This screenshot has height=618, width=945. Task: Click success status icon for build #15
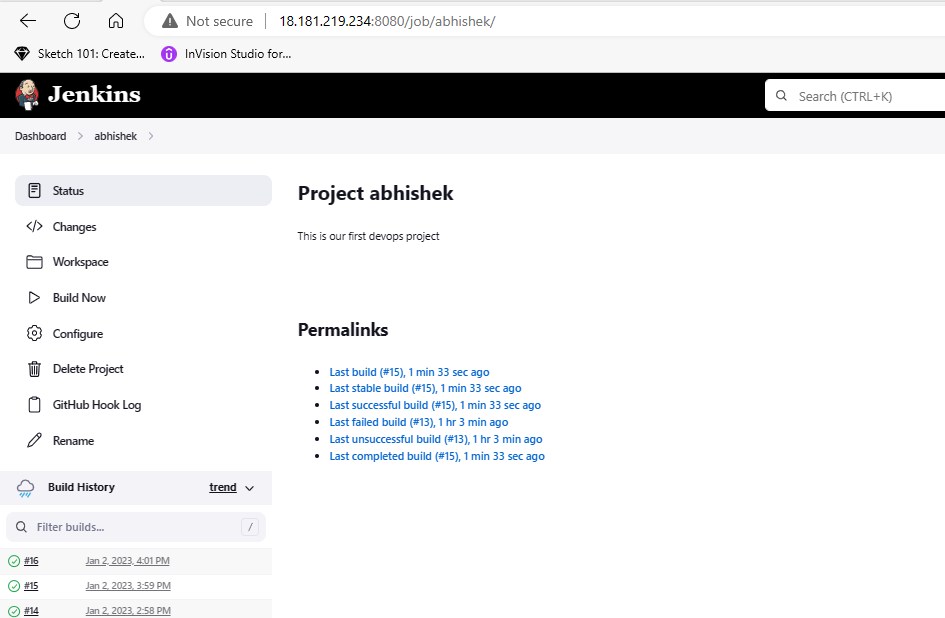click(14, 586)
